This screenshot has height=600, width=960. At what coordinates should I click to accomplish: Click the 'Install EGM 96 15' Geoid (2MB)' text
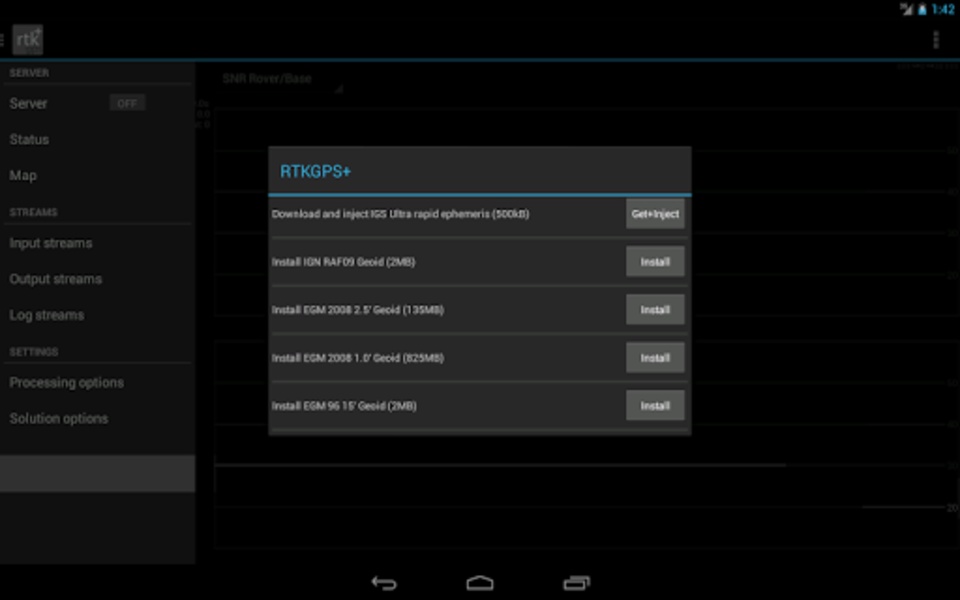(344, 406)
